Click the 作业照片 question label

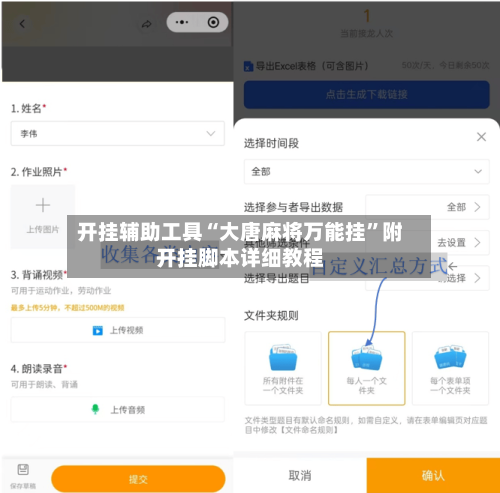click(x=39, y=172)
